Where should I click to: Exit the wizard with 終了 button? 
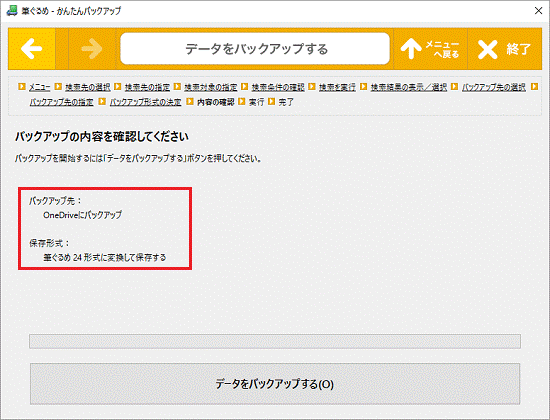pos(504,49)
